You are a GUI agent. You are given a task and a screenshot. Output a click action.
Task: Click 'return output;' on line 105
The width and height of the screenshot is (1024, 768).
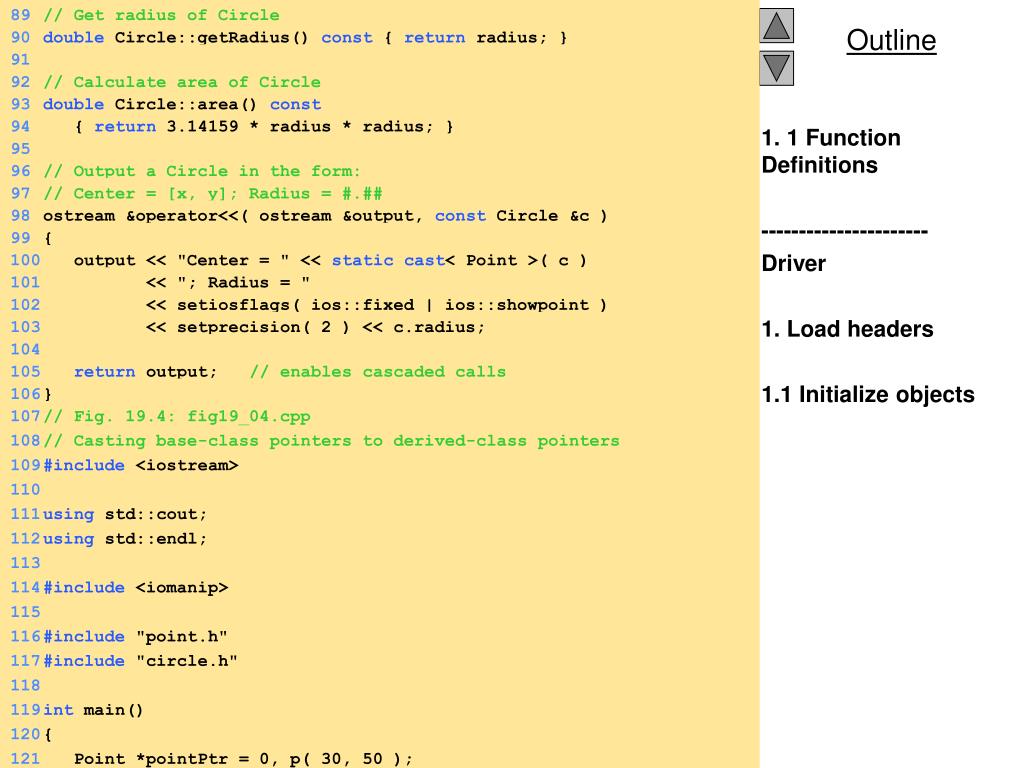[145, 372]
